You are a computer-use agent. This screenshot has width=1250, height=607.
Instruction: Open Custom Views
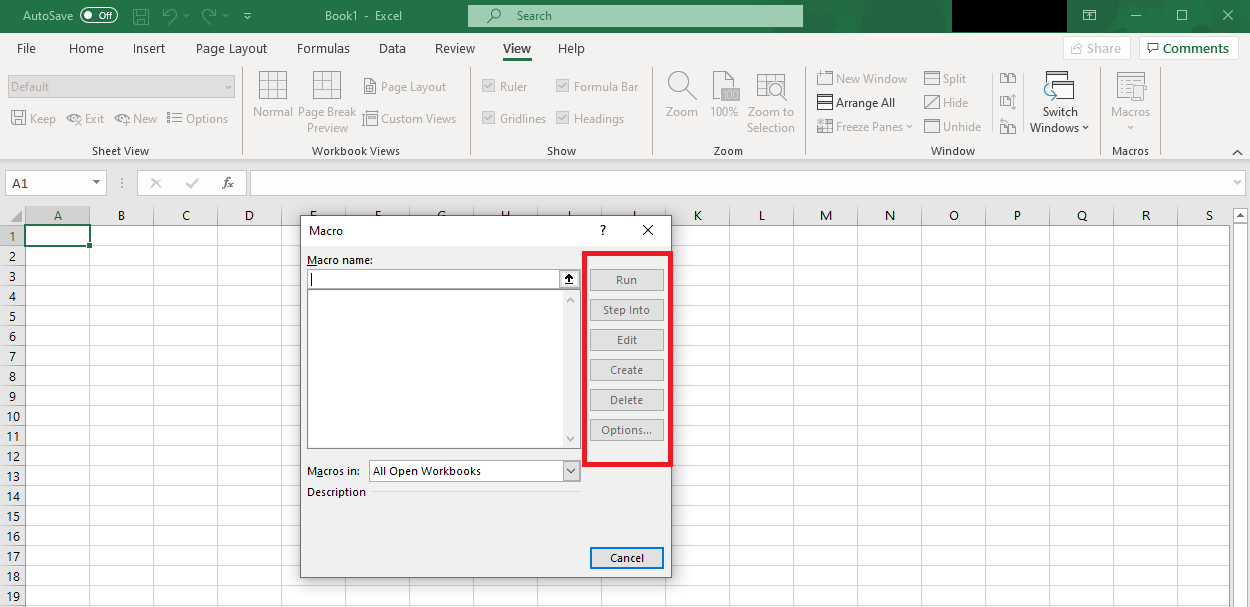pos(409,118)
